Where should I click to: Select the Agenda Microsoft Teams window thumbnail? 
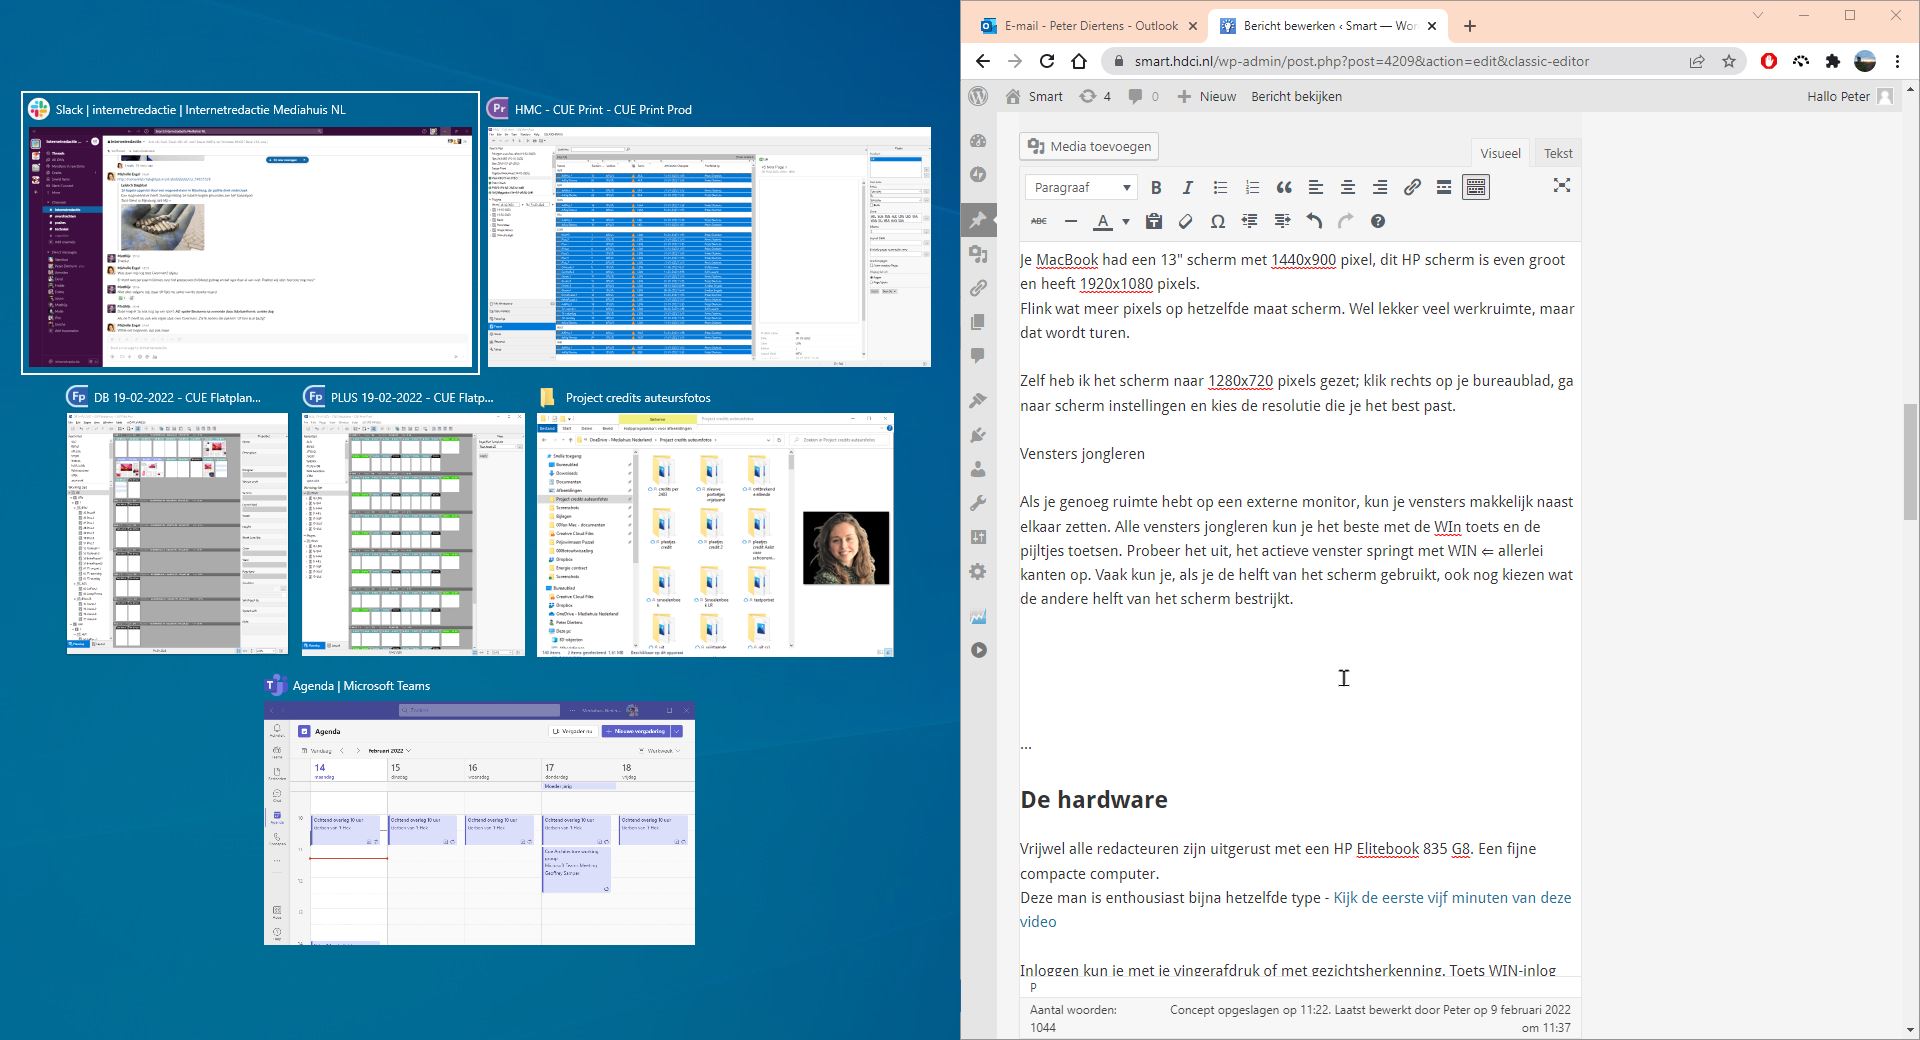pyautogui.click(x=479, y=823)
